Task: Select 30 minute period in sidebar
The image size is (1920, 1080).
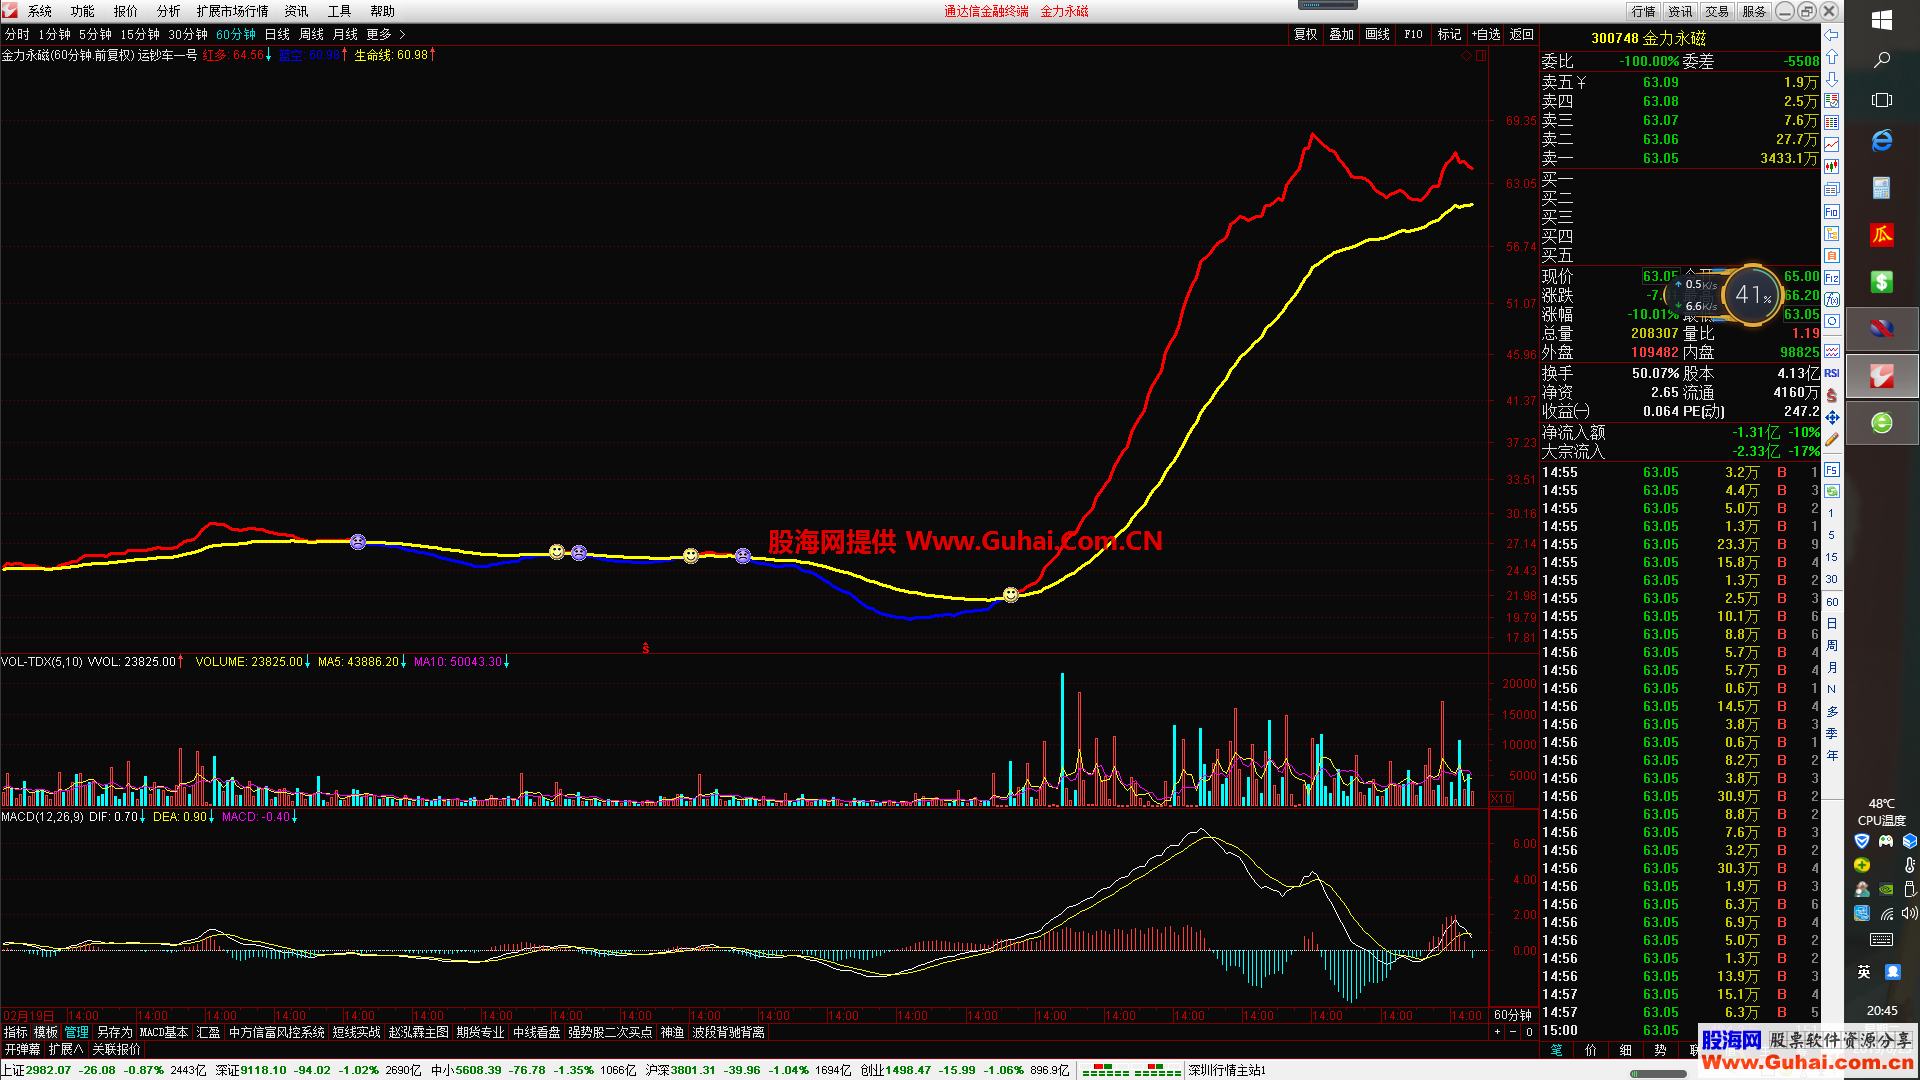Action: [1832, 579]
